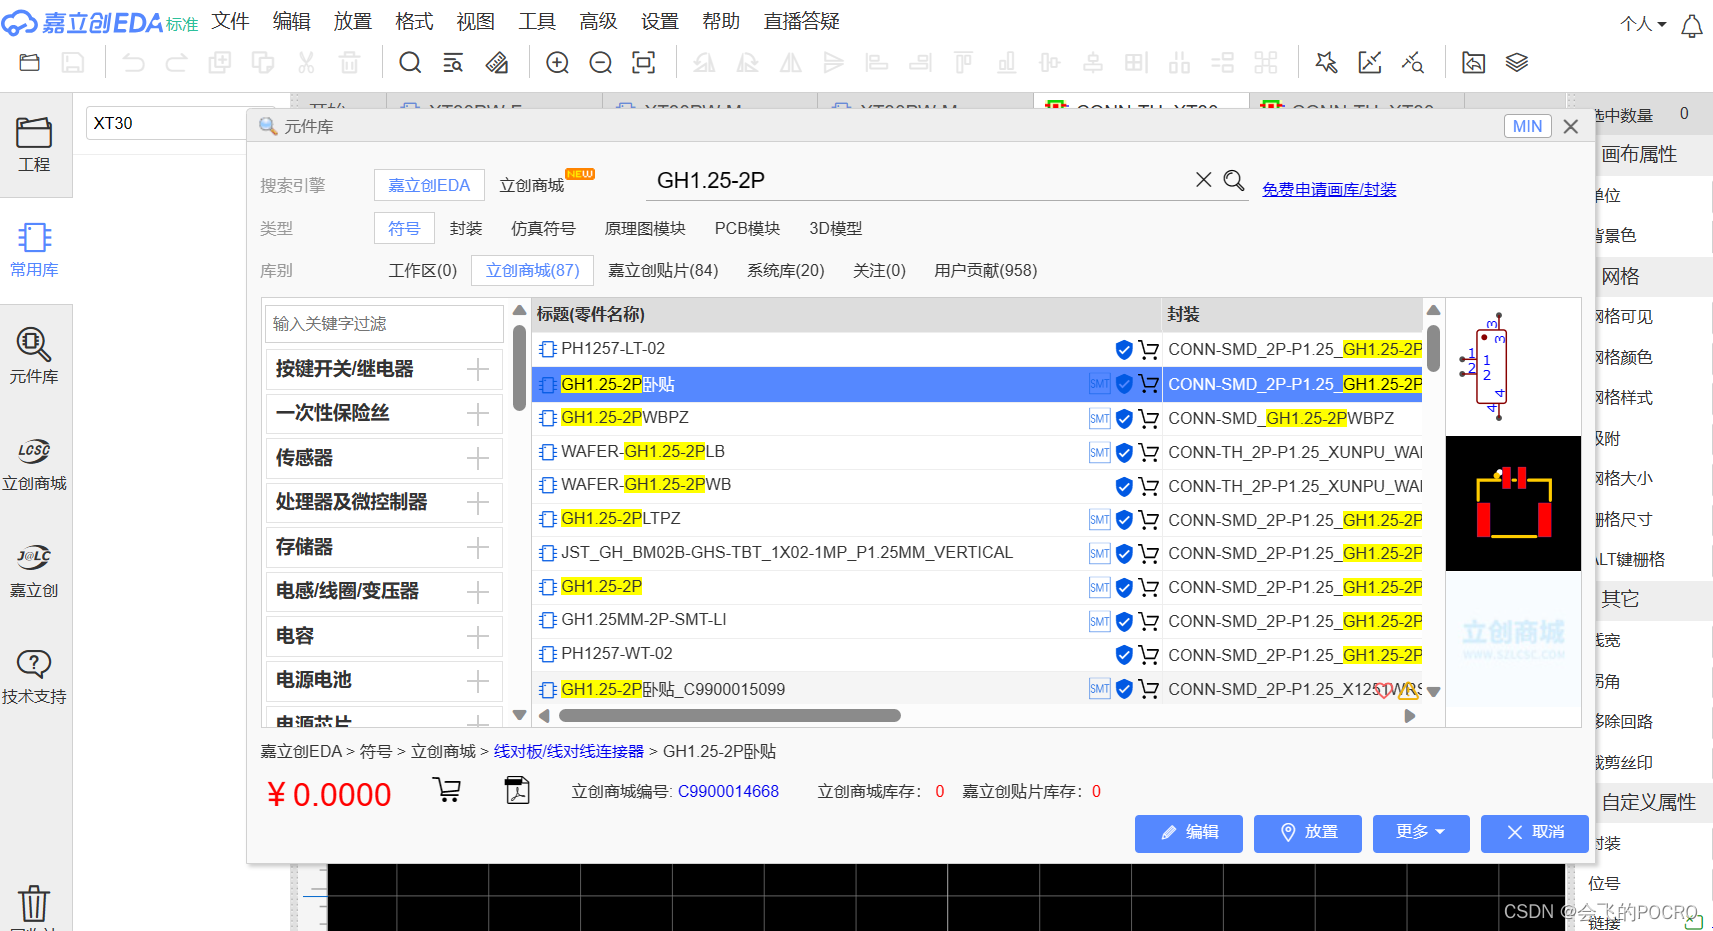Open the 文件 menu

coord(230,21)
